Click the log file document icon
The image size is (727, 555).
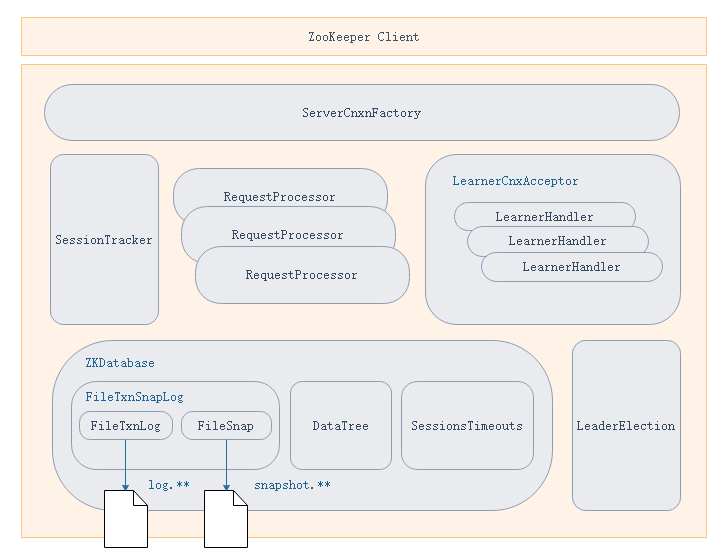click(126, 519)
